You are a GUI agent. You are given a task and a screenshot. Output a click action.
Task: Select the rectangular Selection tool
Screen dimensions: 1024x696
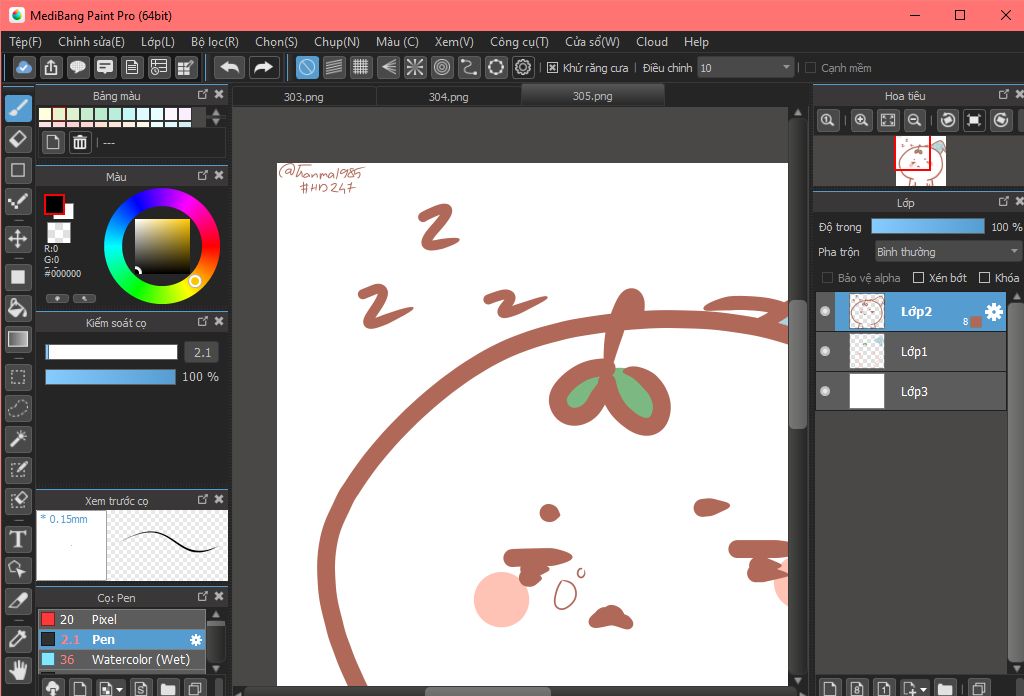(18, 377)
